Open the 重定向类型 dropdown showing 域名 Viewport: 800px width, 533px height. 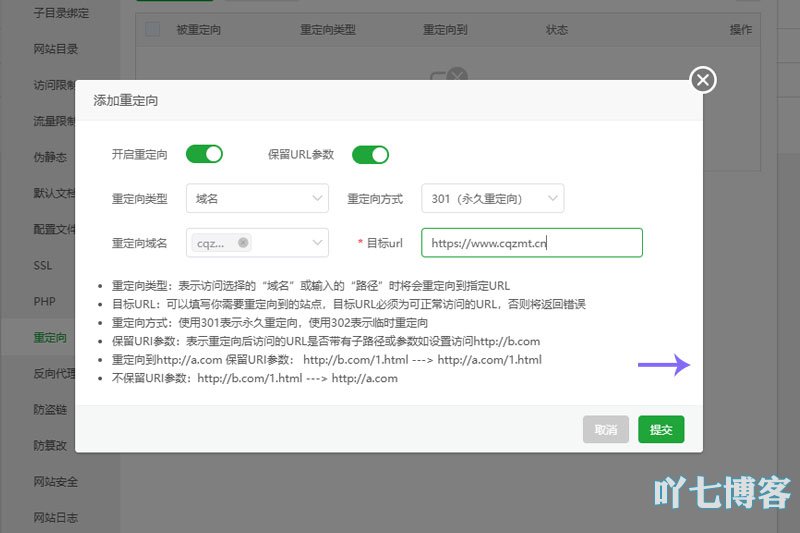pyautogui.click(x=257, y=198)
